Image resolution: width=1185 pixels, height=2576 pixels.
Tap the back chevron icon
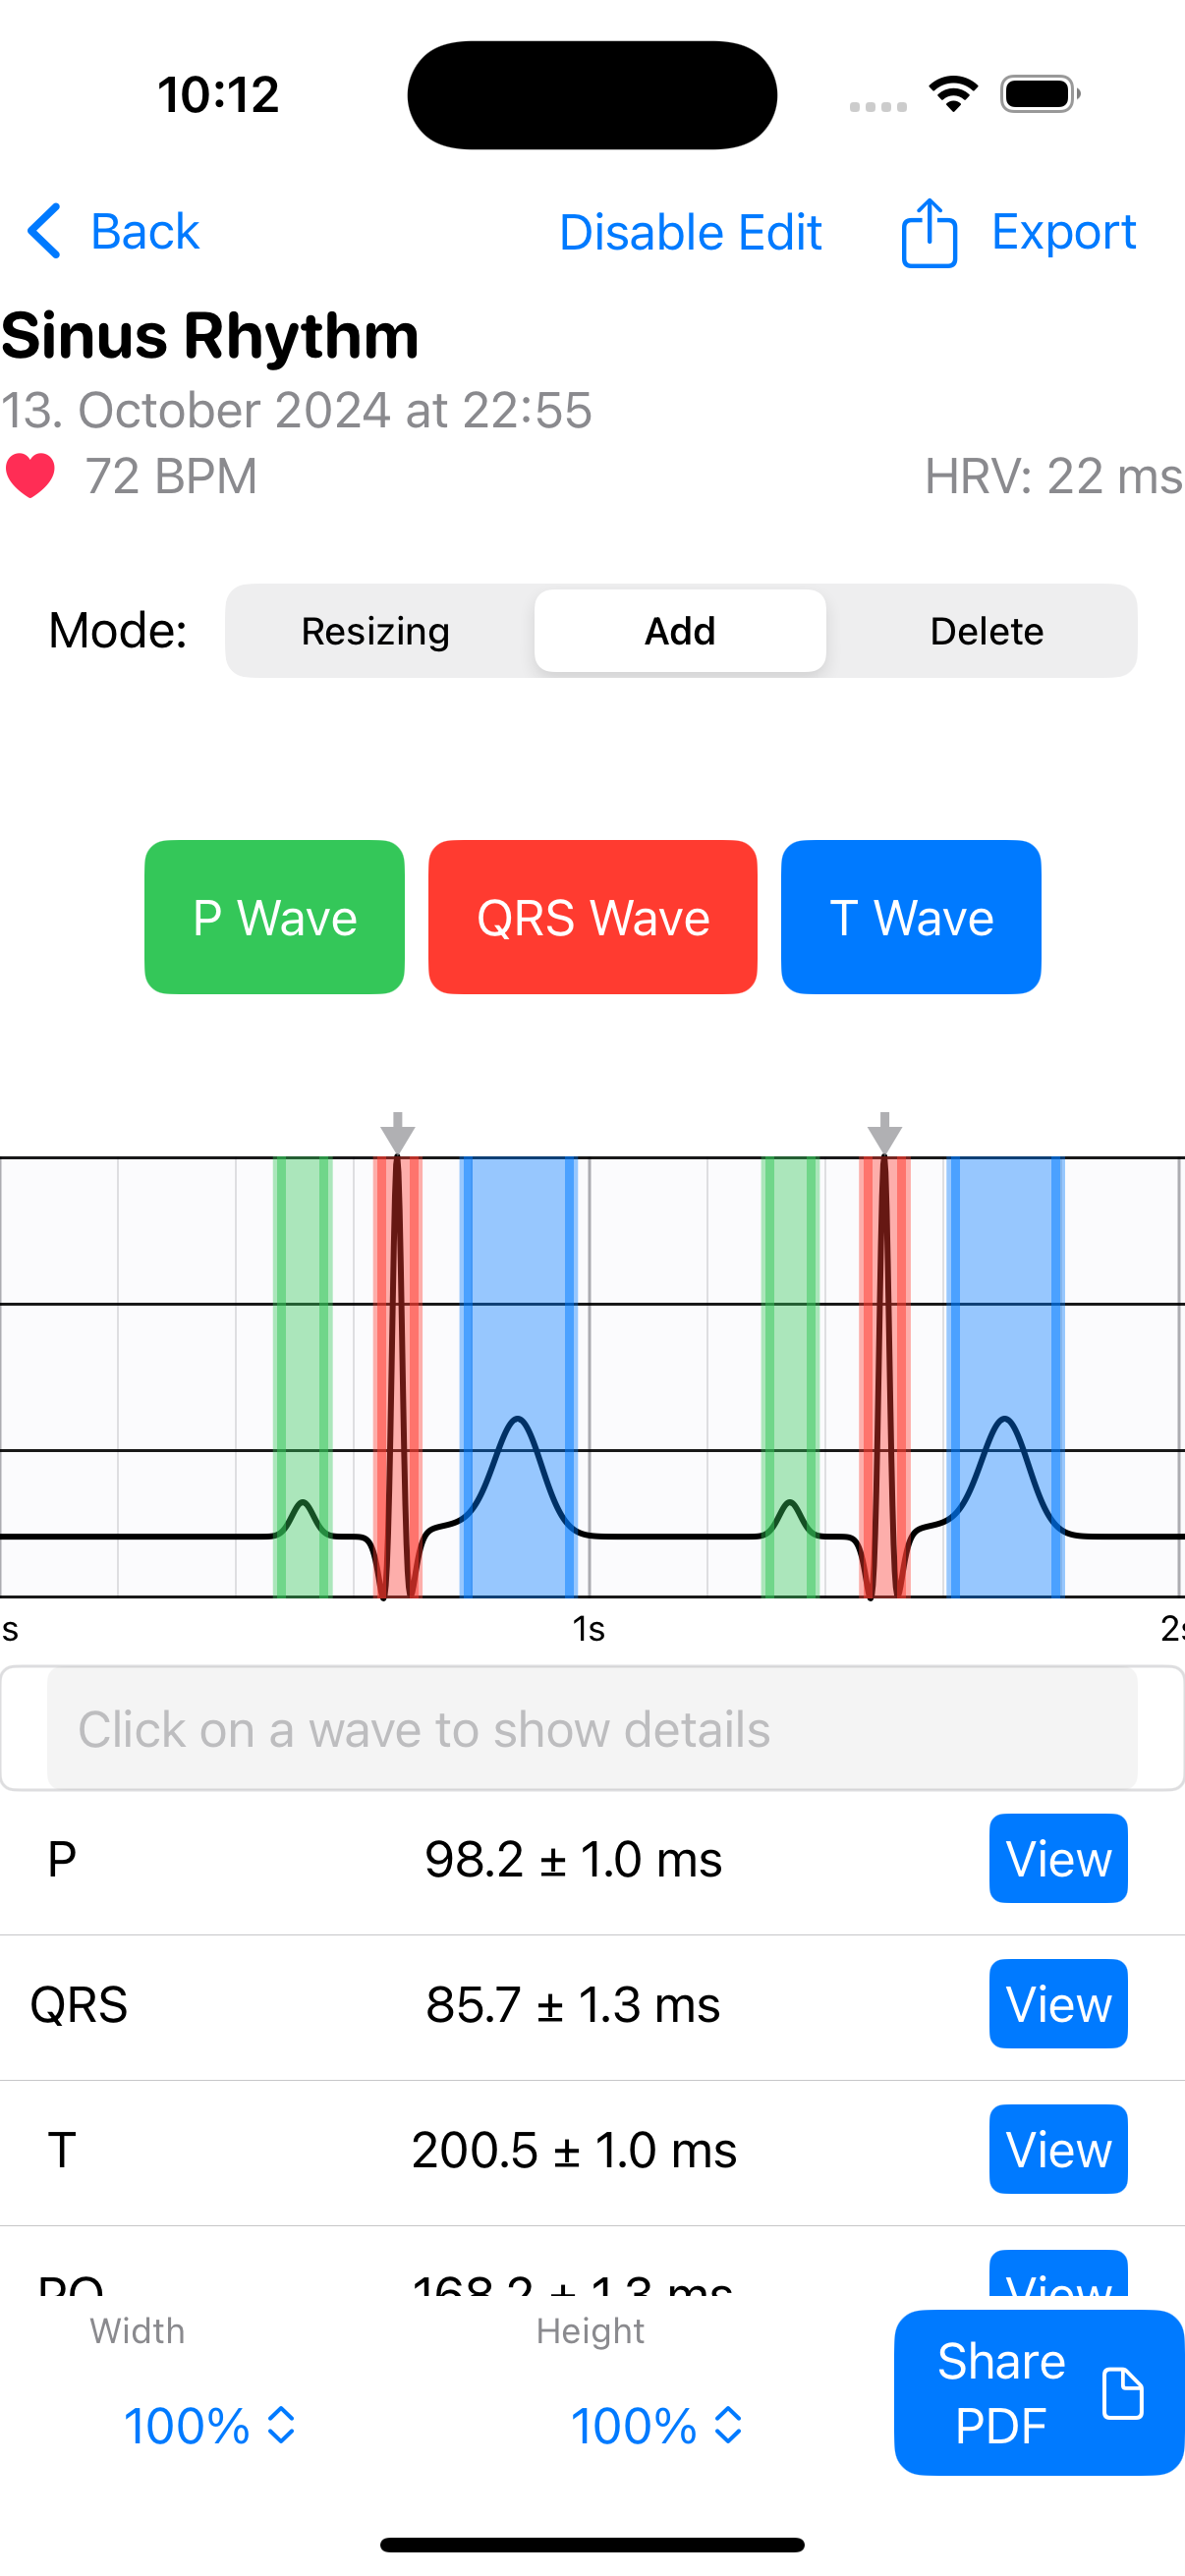44,232
